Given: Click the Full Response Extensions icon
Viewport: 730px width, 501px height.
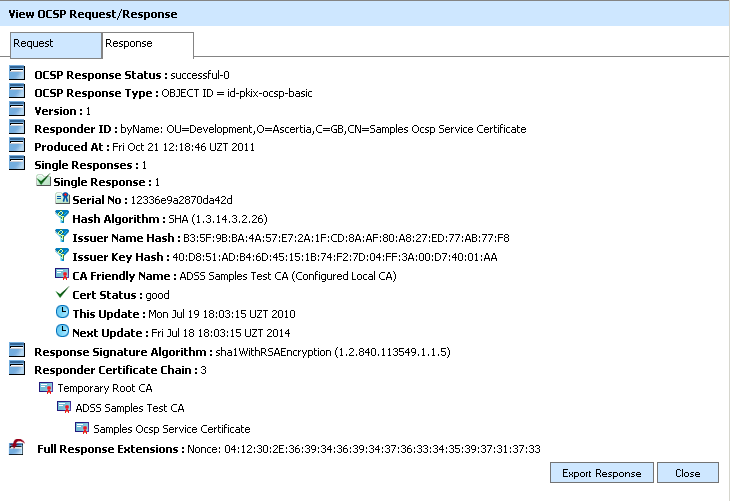Looking at the screenshot, I should pos(16,448).
